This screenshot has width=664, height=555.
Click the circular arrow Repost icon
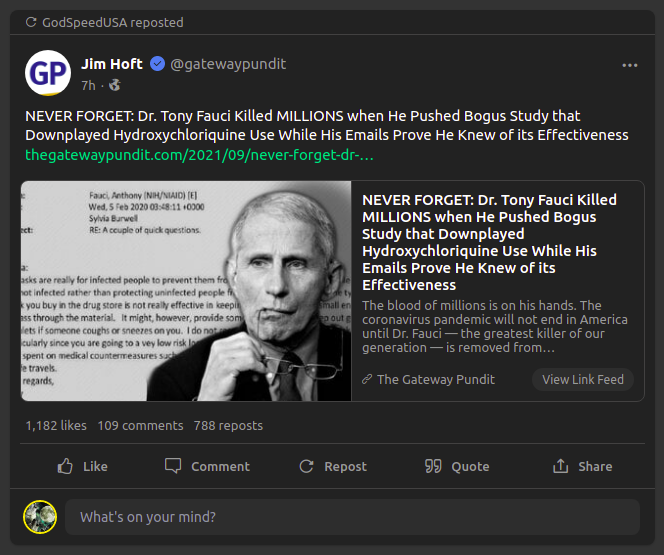(x=307, y=466)
